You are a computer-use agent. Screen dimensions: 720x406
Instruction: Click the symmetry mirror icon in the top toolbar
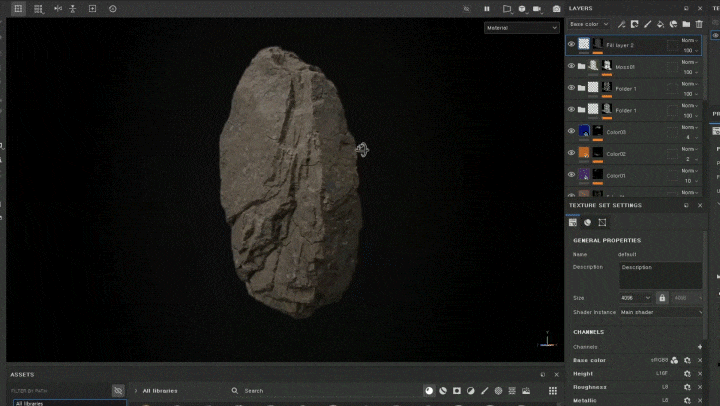(58, 9)
